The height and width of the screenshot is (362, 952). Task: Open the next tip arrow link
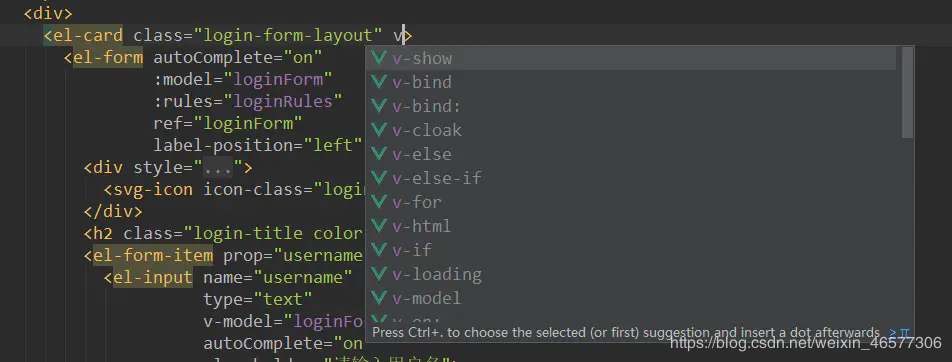(892, 333)
